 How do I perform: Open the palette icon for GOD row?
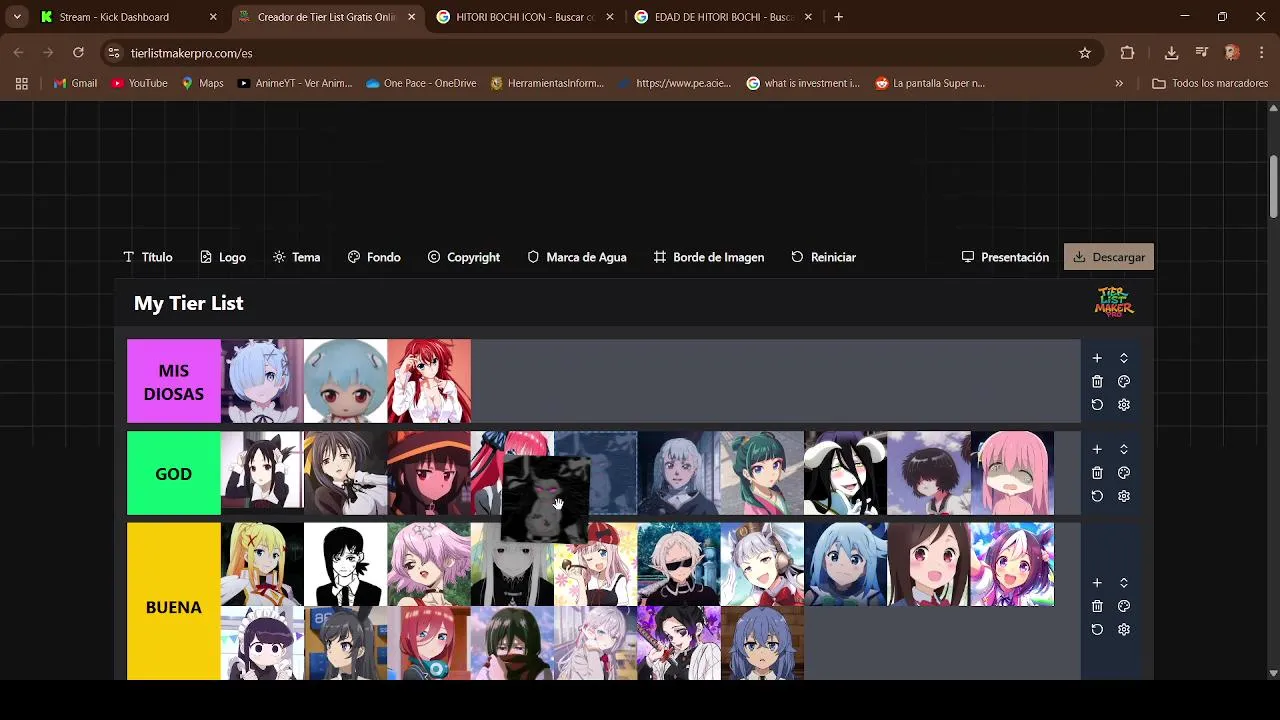tap(1124, 473)
